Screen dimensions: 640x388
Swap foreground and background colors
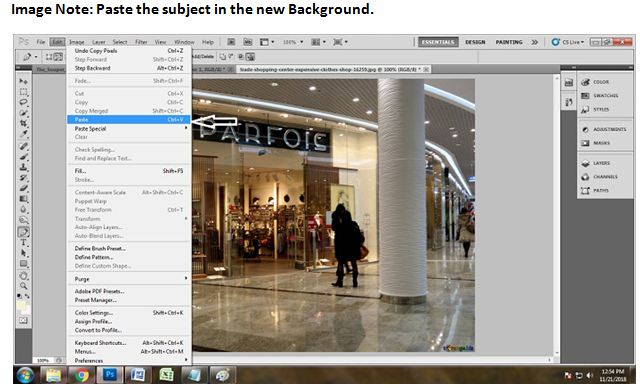[27, 296]
